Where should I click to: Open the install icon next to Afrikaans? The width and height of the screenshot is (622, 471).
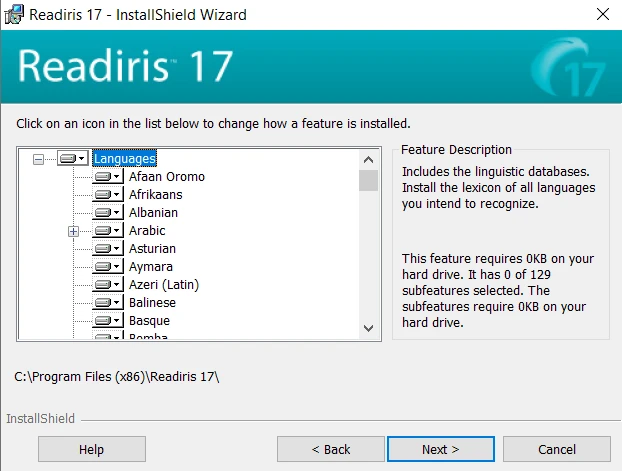(107, 195)
